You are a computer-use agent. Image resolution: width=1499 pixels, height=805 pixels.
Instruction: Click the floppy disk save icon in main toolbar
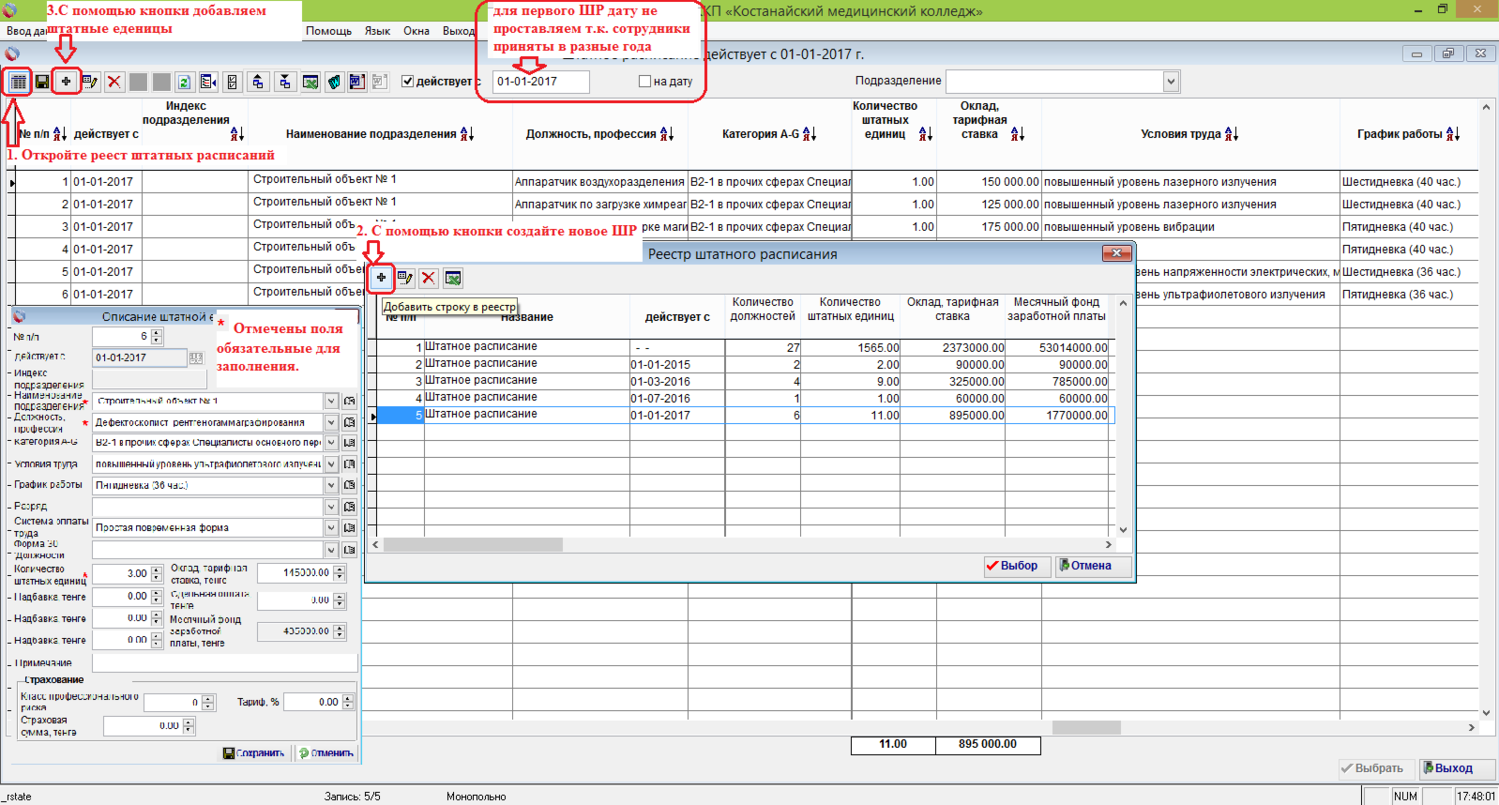42,82
